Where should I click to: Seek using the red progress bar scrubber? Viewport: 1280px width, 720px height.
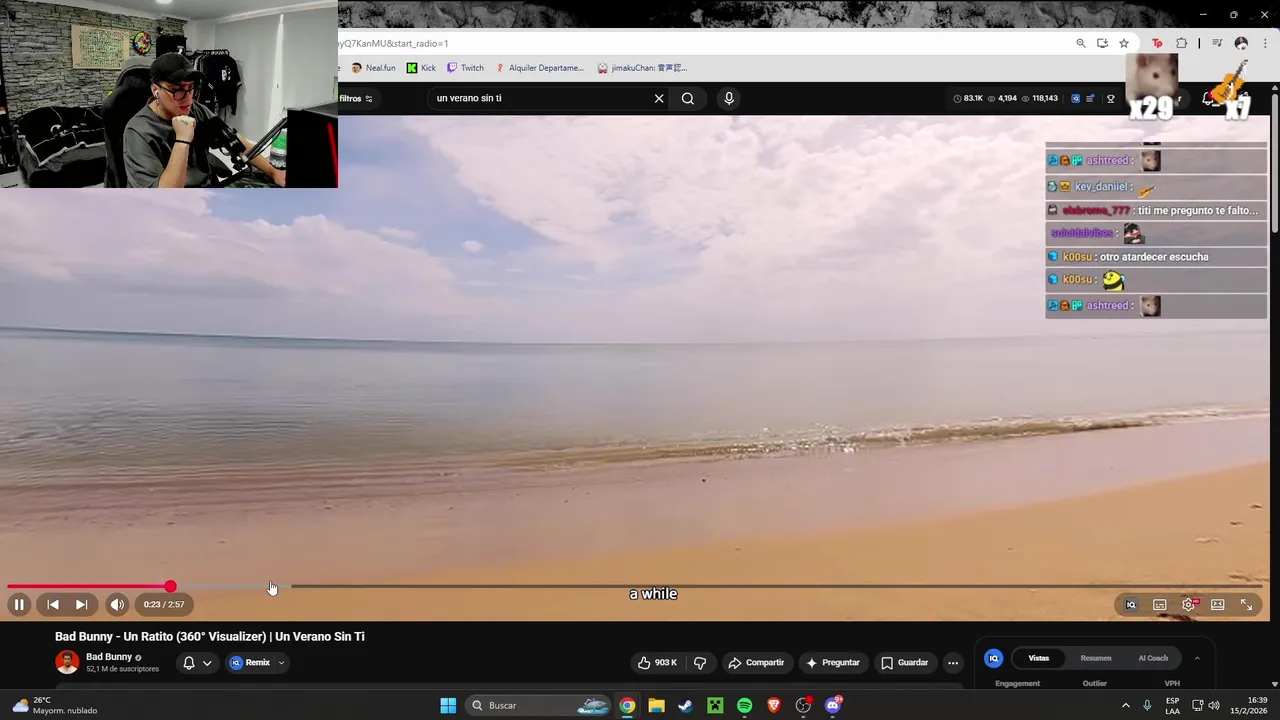tap(171, 587)
